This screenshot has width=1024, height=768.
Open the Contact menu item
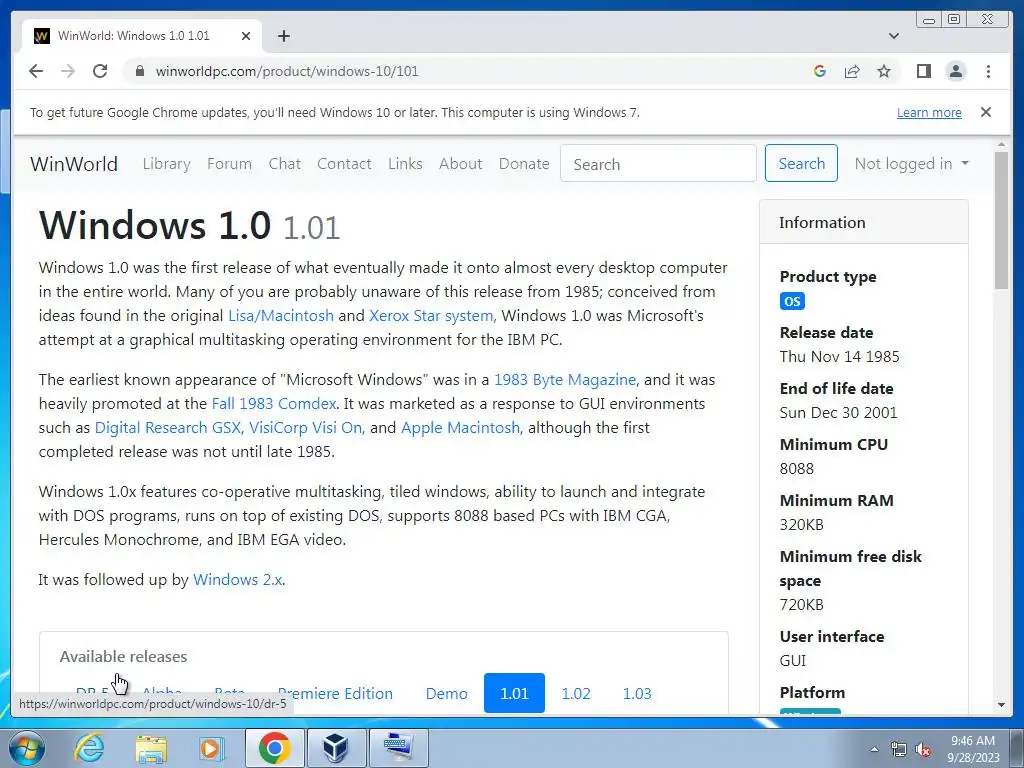pos(344,164)
